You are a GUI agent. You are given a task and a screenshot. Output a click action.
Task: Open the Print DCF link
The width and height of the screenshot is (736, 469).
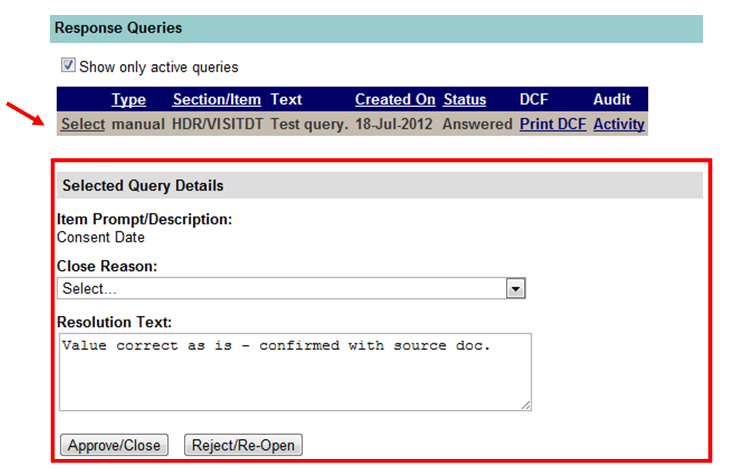tap(552, 124)
